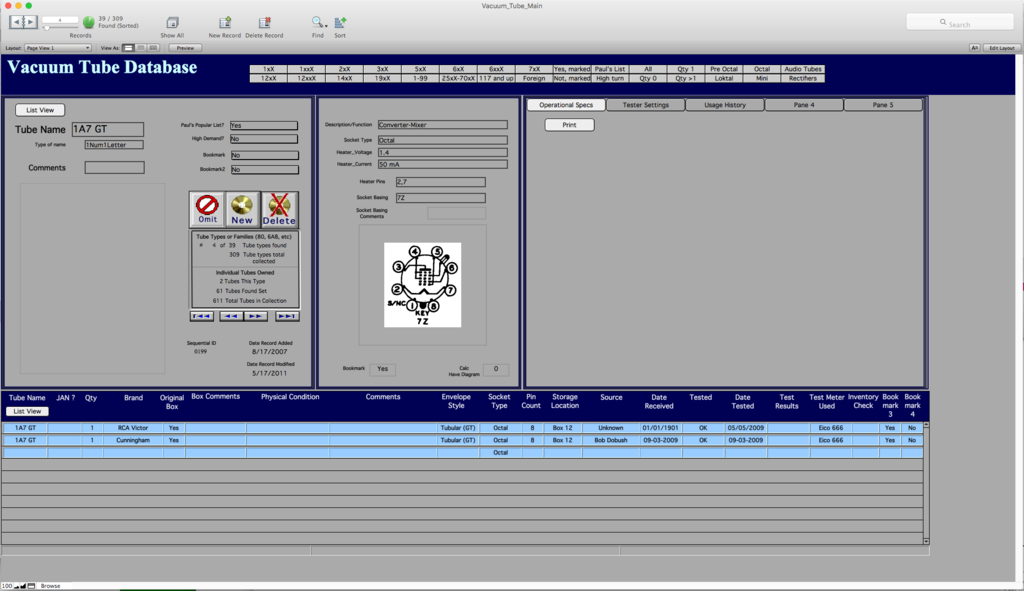
Task: Open the Layout 'Page View 1' dropdown
Action: point(57,48)
